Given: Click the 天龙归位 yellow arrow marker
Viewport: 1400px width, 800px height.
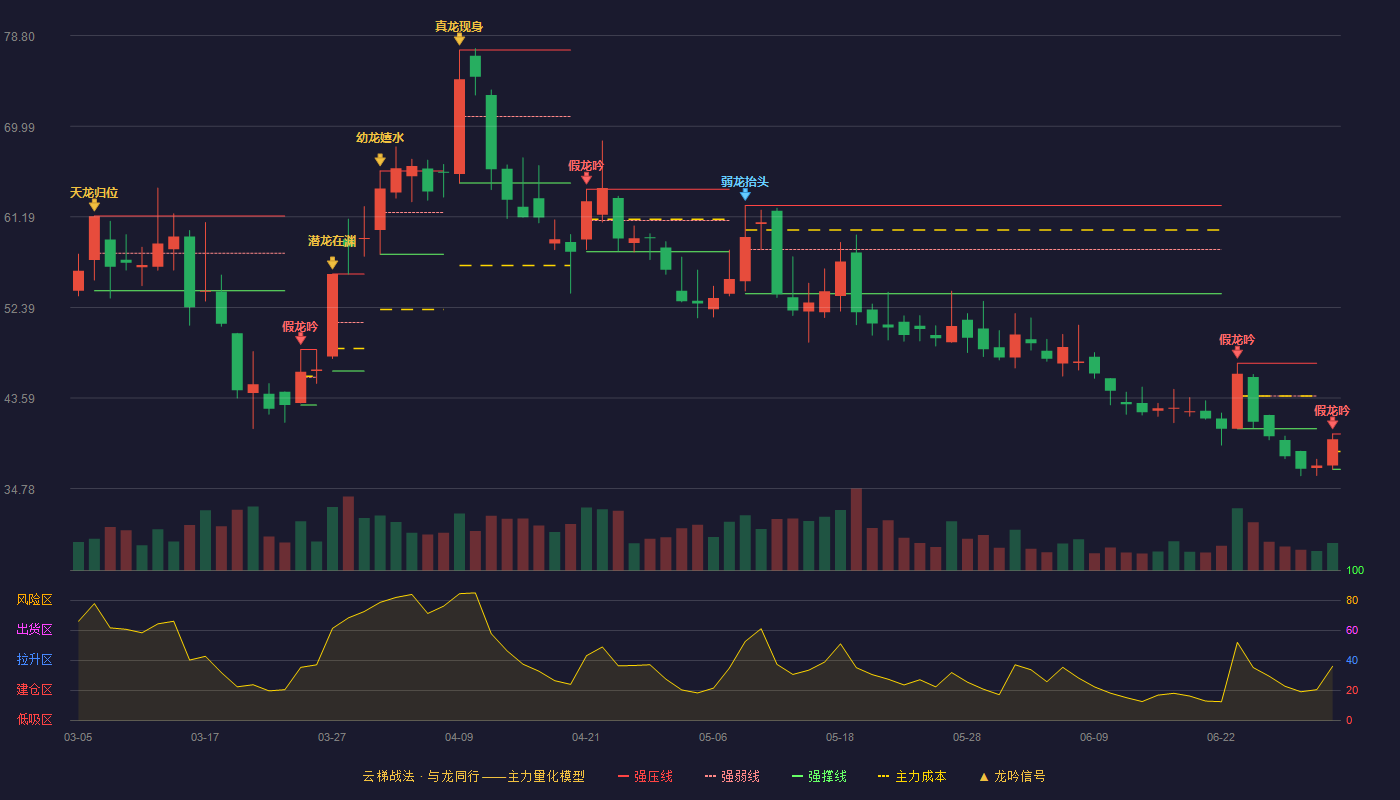Looking at the screenshot, I should [x=94, y=205].
